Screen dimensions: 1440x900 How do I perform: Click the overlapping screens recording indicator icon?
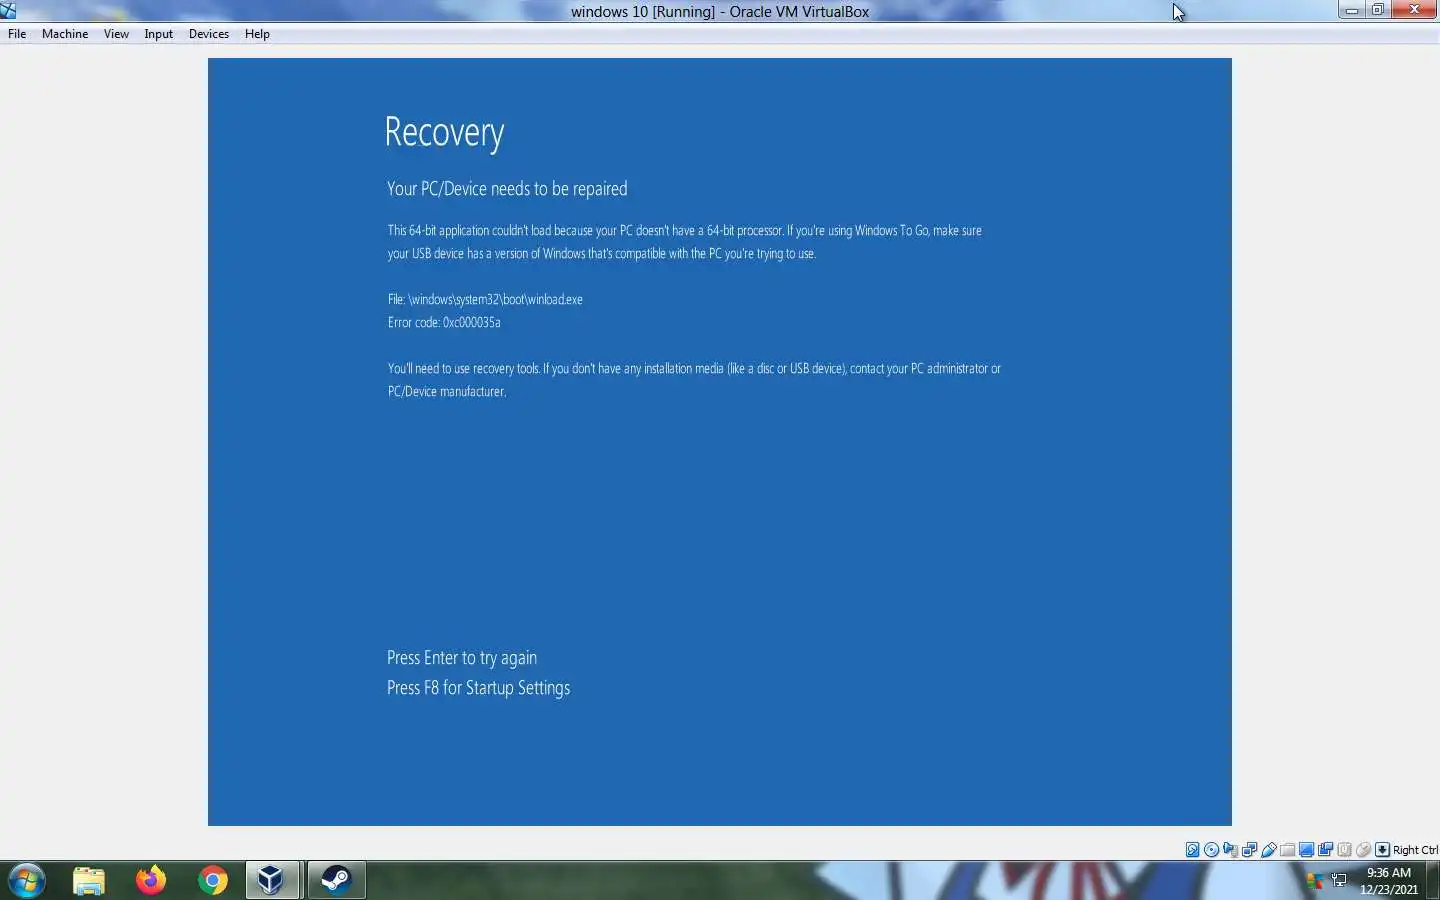click(x=1325, y=850)
